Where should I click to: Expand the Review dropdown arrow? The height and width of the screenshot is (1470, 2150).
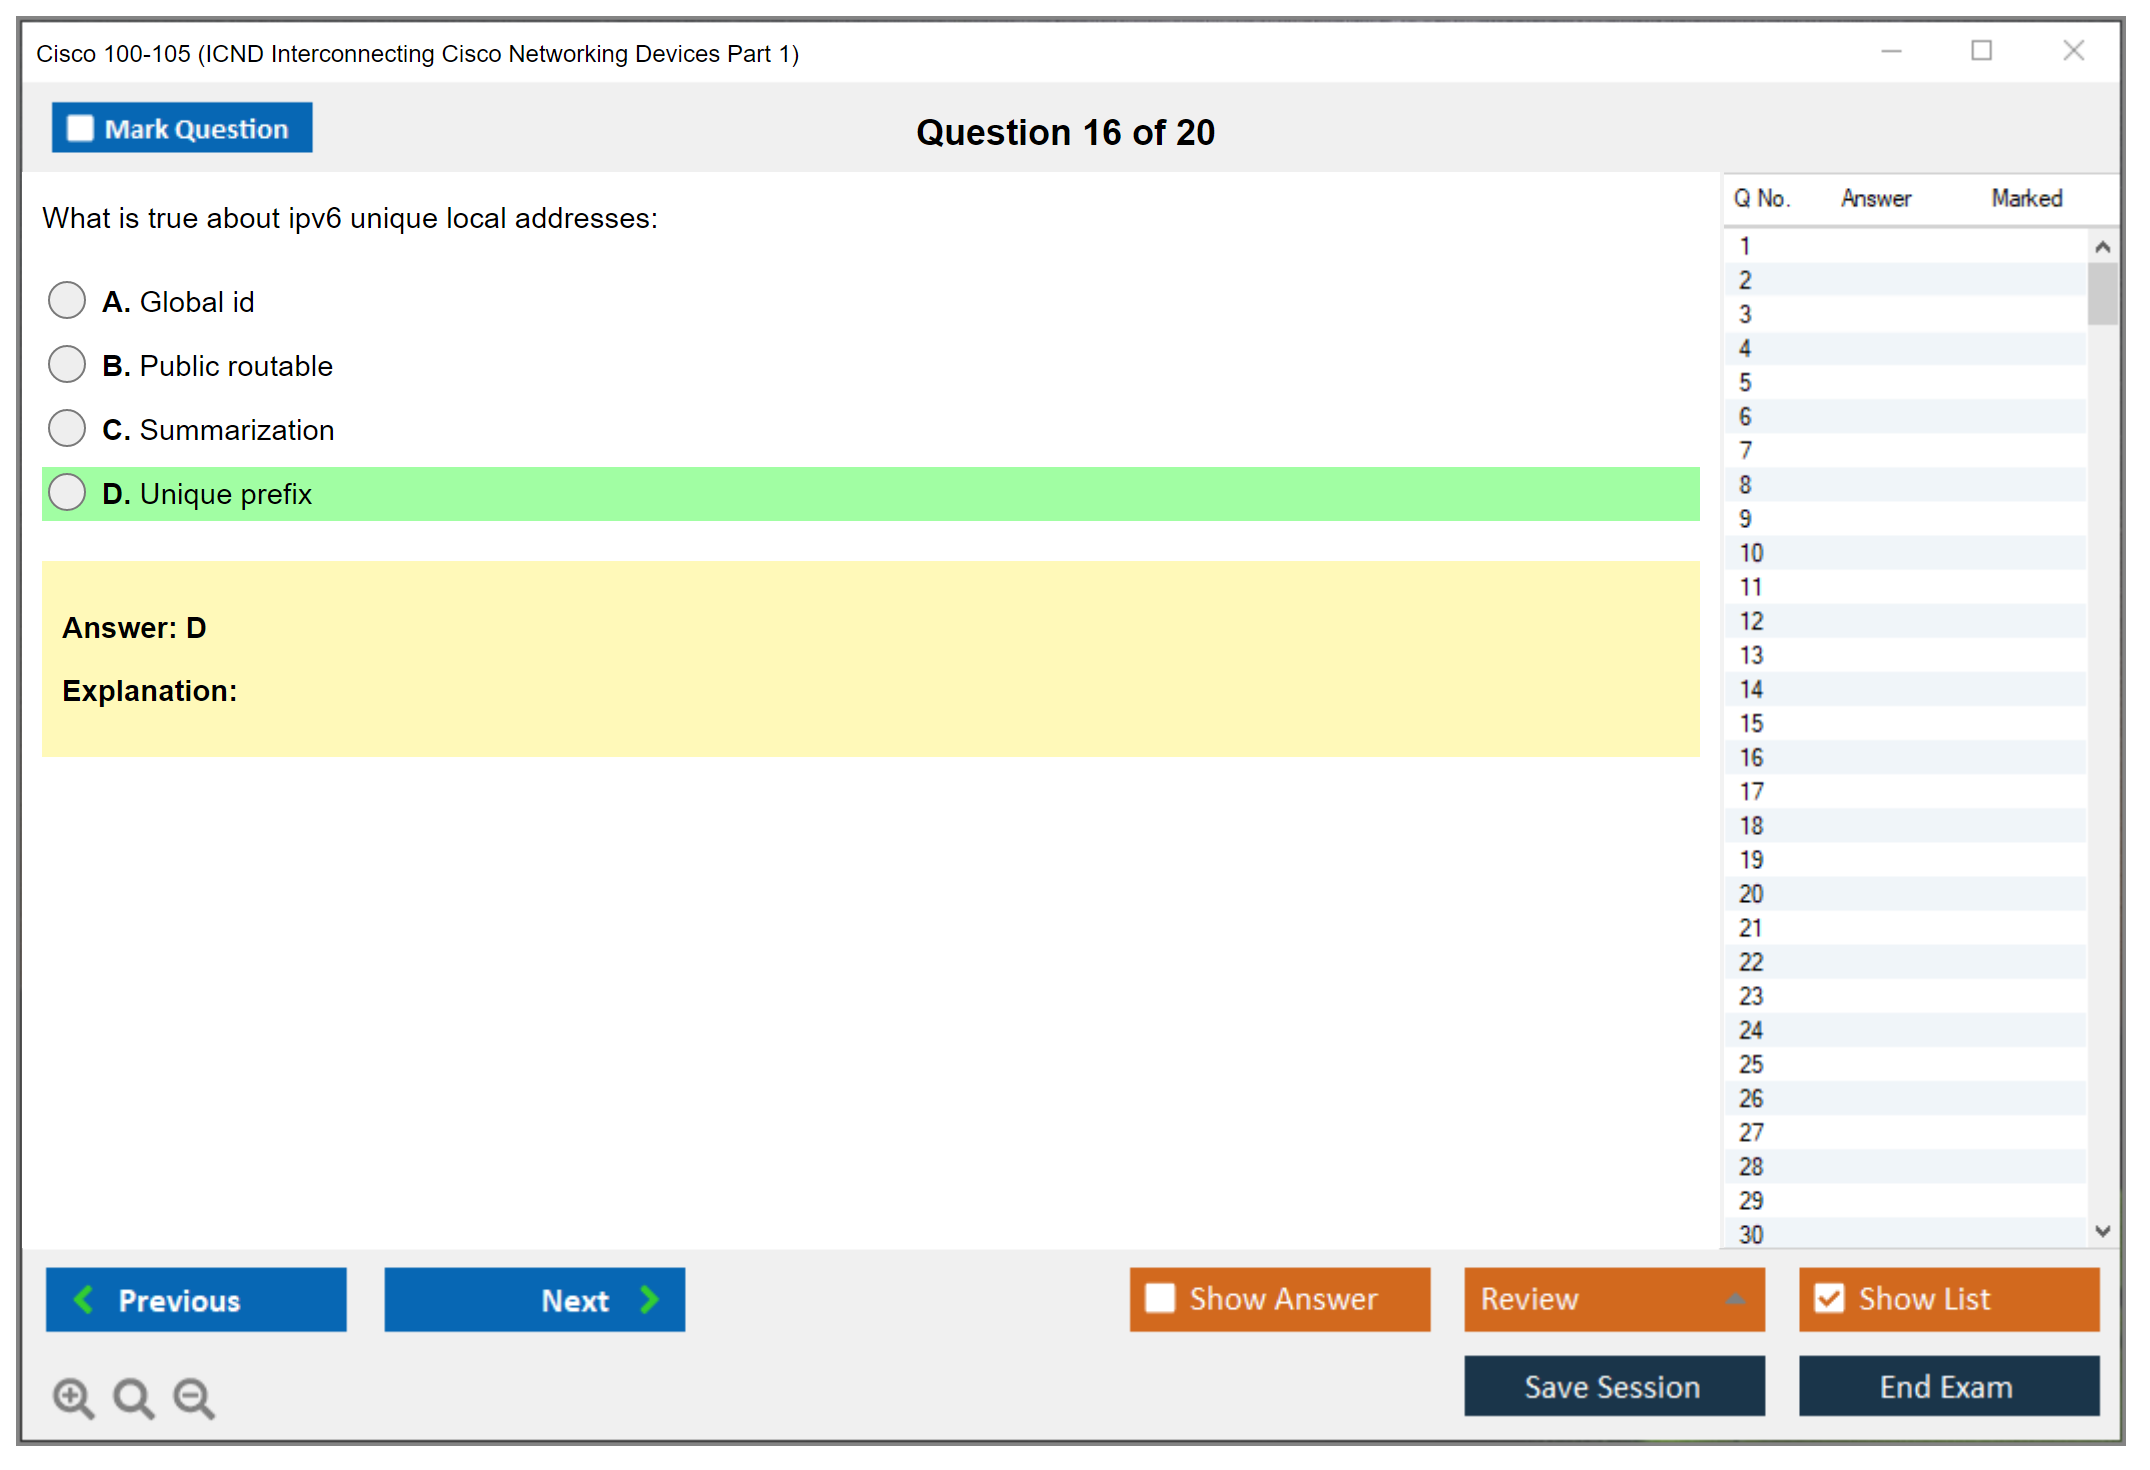1735,1299
